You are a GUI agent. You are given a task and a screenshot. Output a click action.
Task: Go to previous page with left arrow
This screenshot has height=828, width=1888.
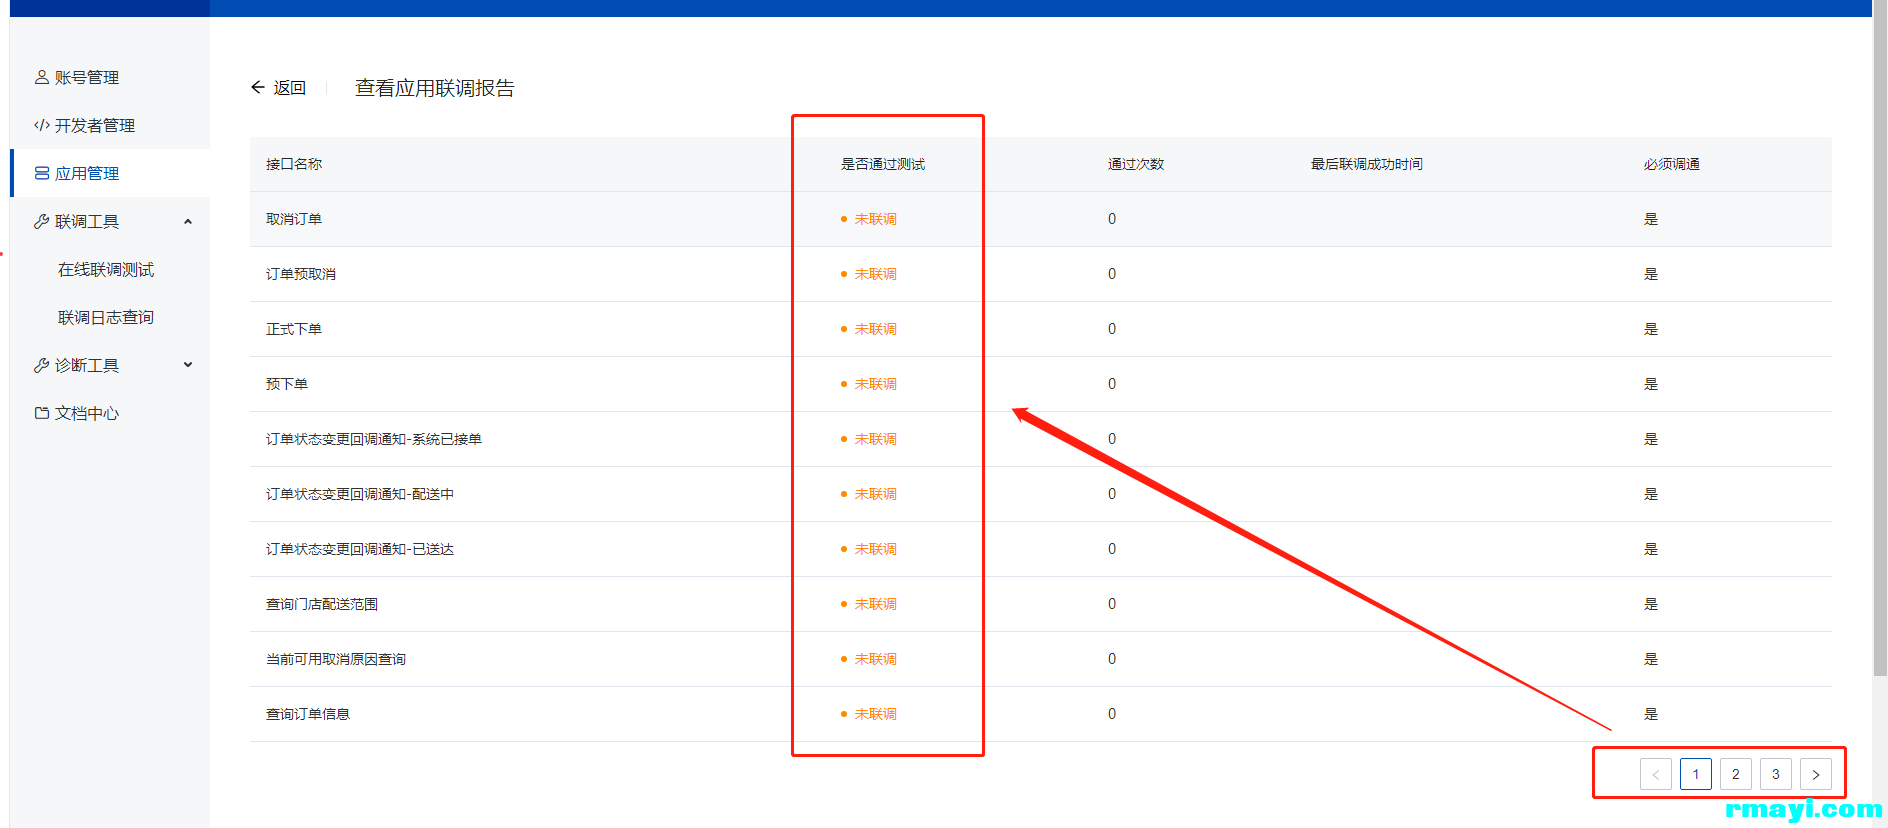[x=1656, y=774]
